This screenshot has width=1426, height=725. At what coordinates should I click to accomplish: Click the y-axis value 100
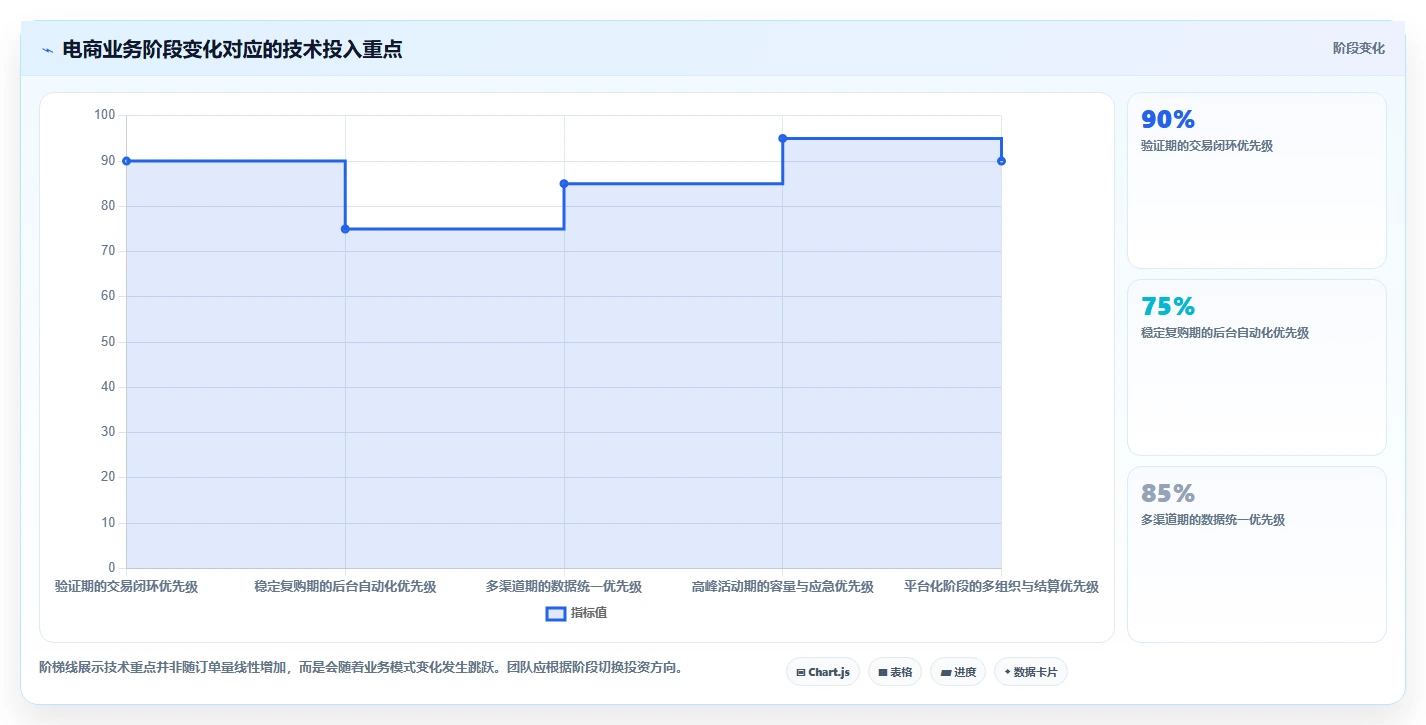click(105, 115)
